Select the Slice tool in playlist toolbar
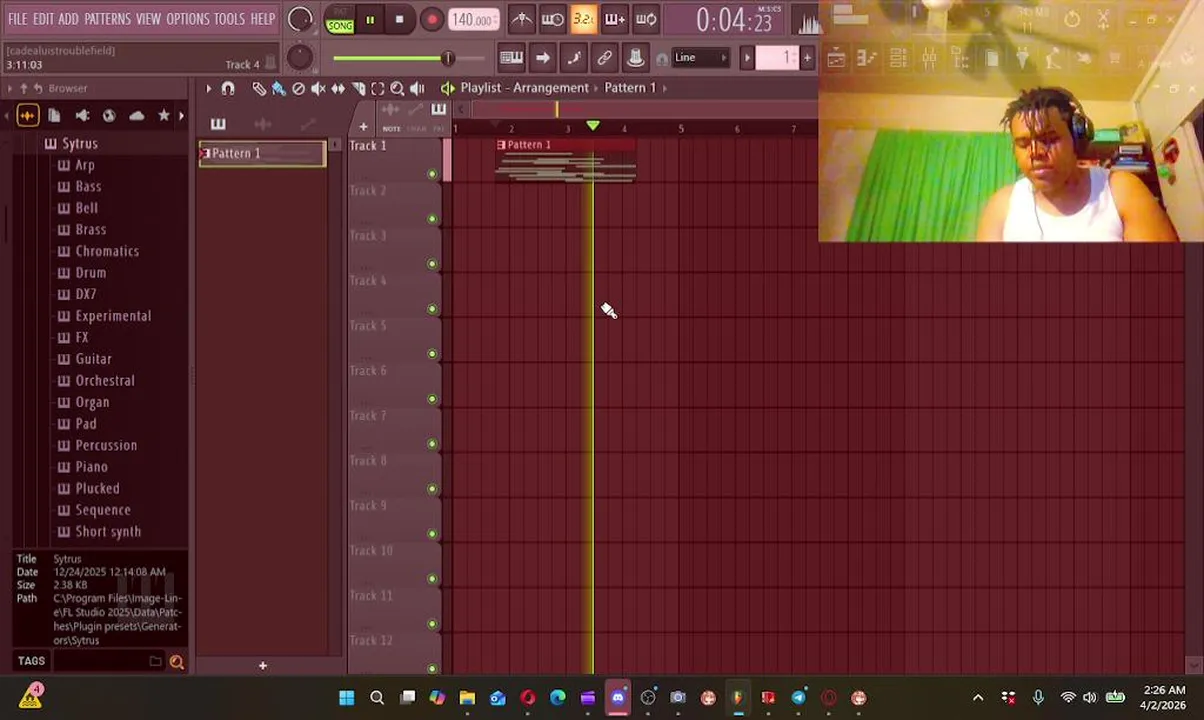 click(358, 89)
